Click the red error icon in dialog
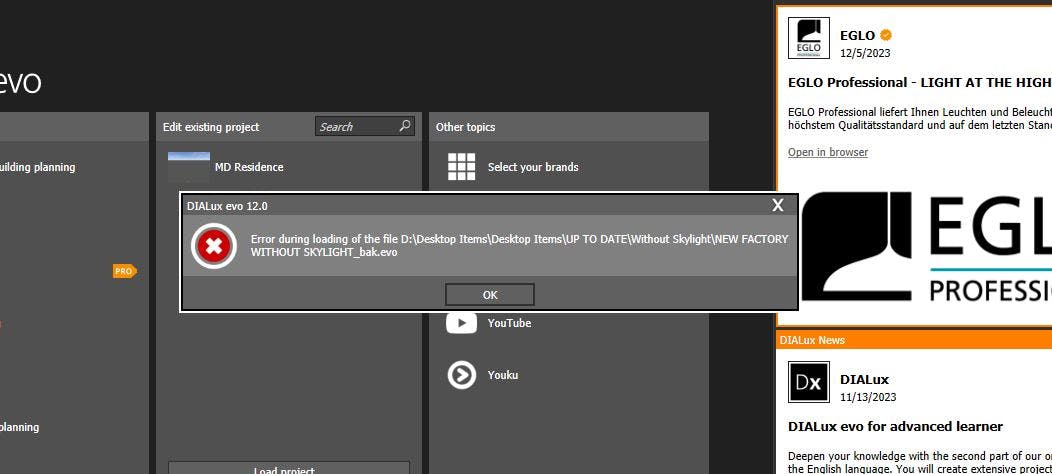 tap(214, 246)
